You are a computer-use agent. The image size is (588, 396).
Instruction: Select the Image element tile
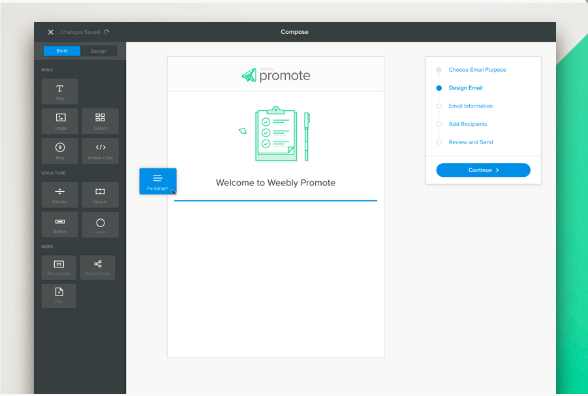60,121
